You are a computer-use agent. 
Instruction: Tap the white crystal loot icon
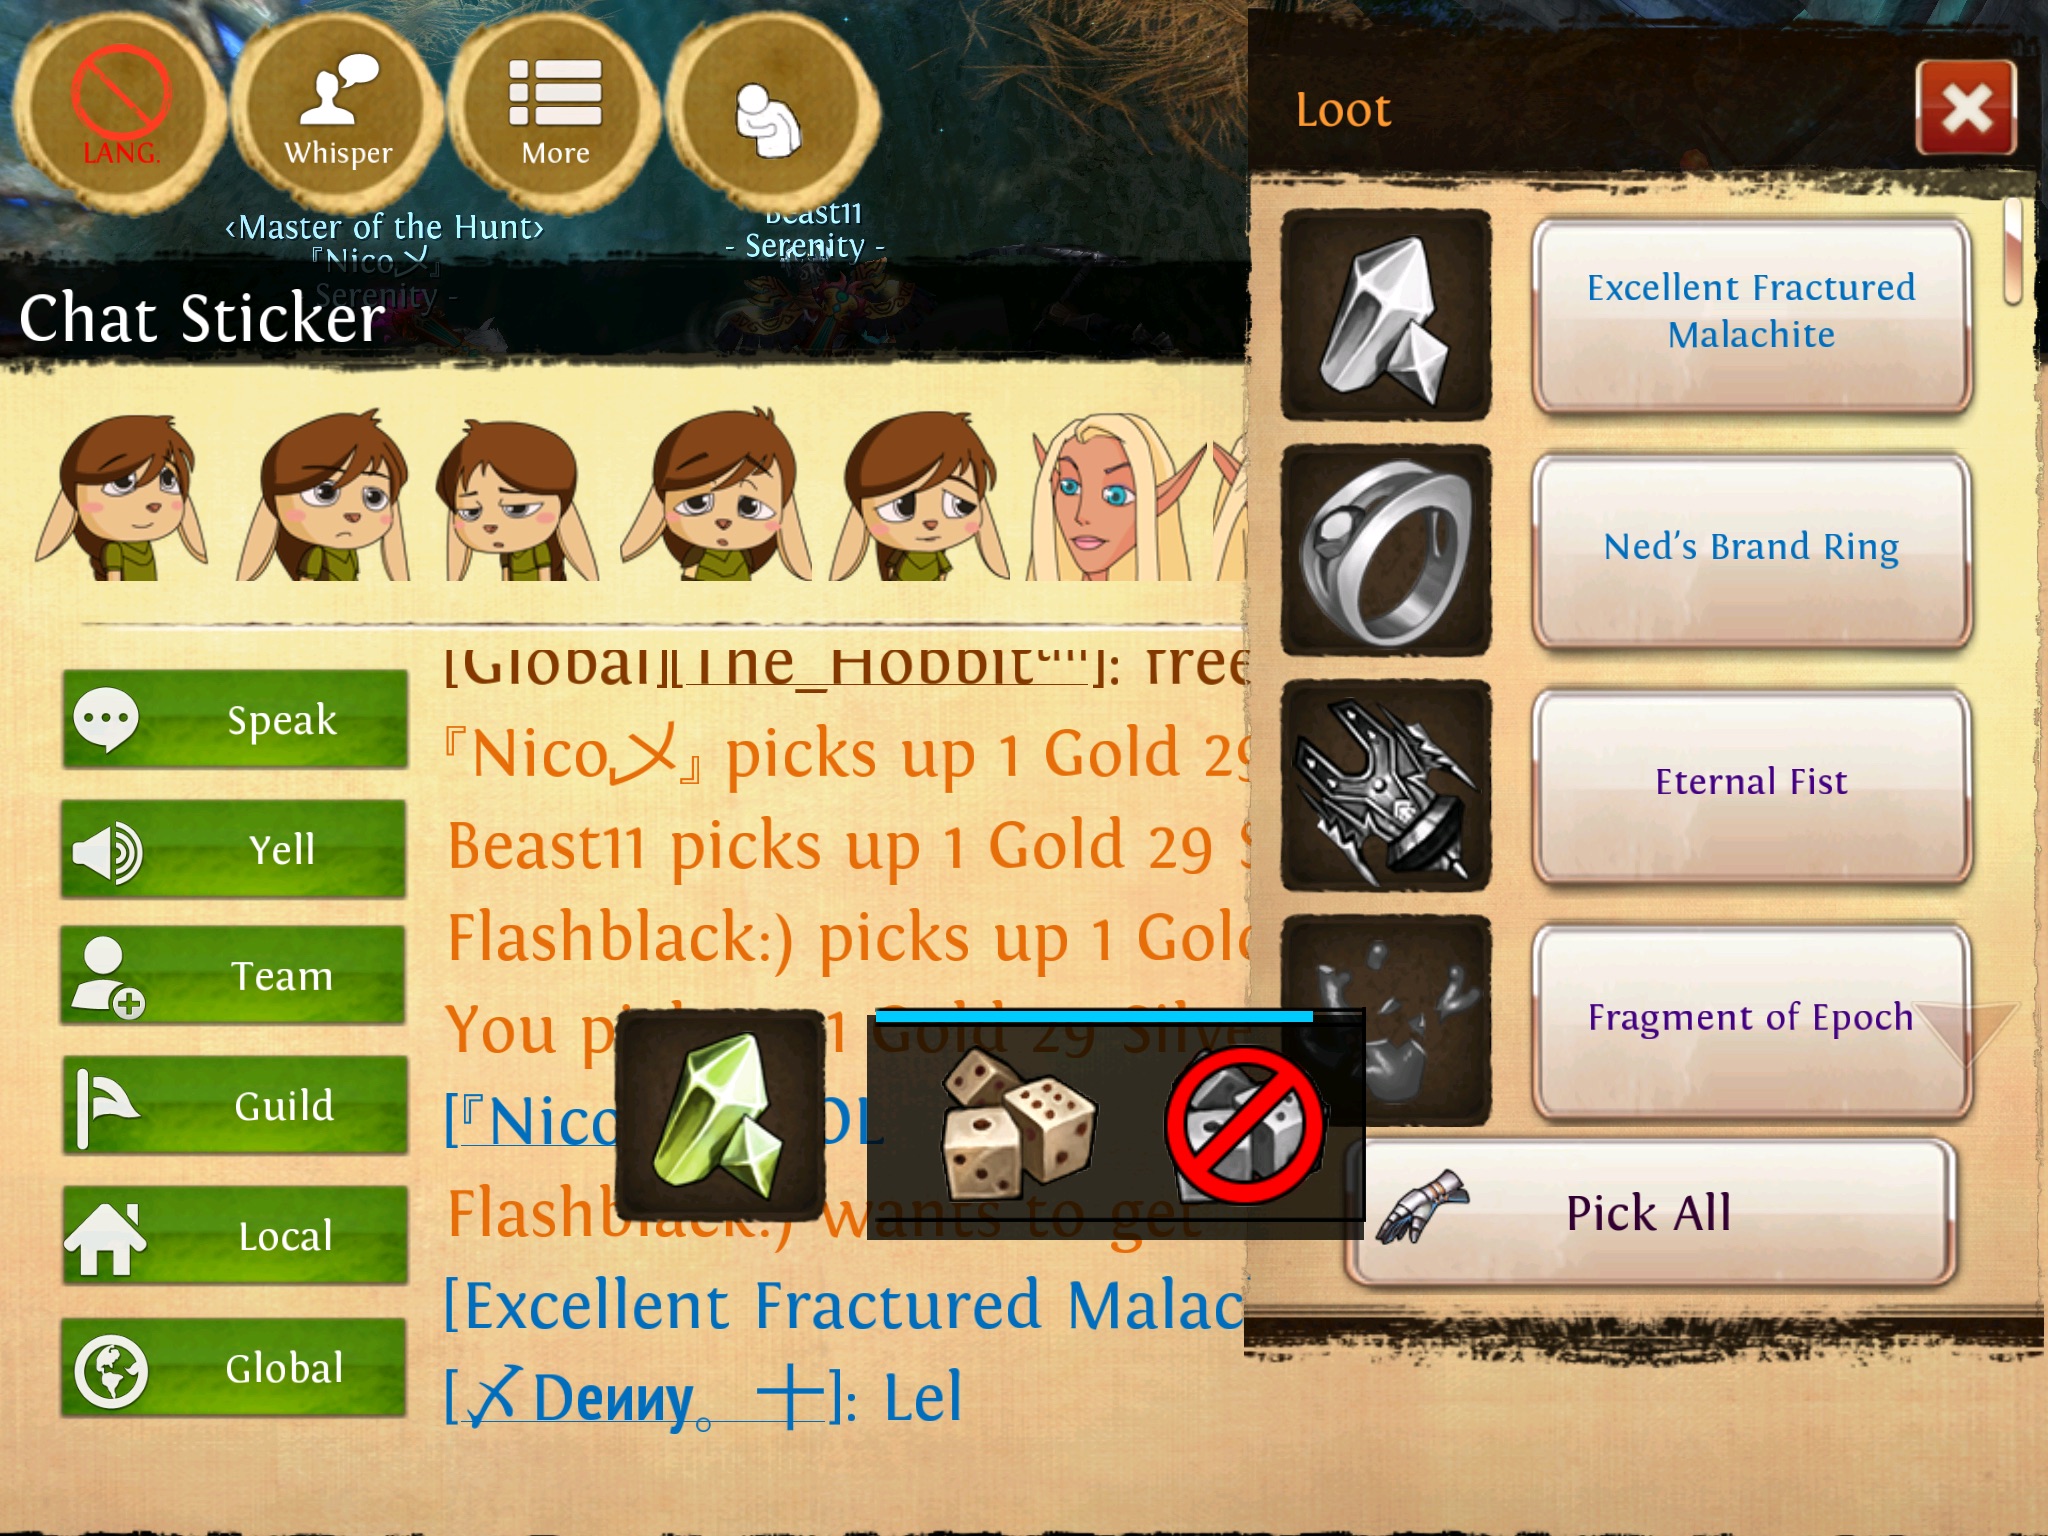click(1385, 315)
